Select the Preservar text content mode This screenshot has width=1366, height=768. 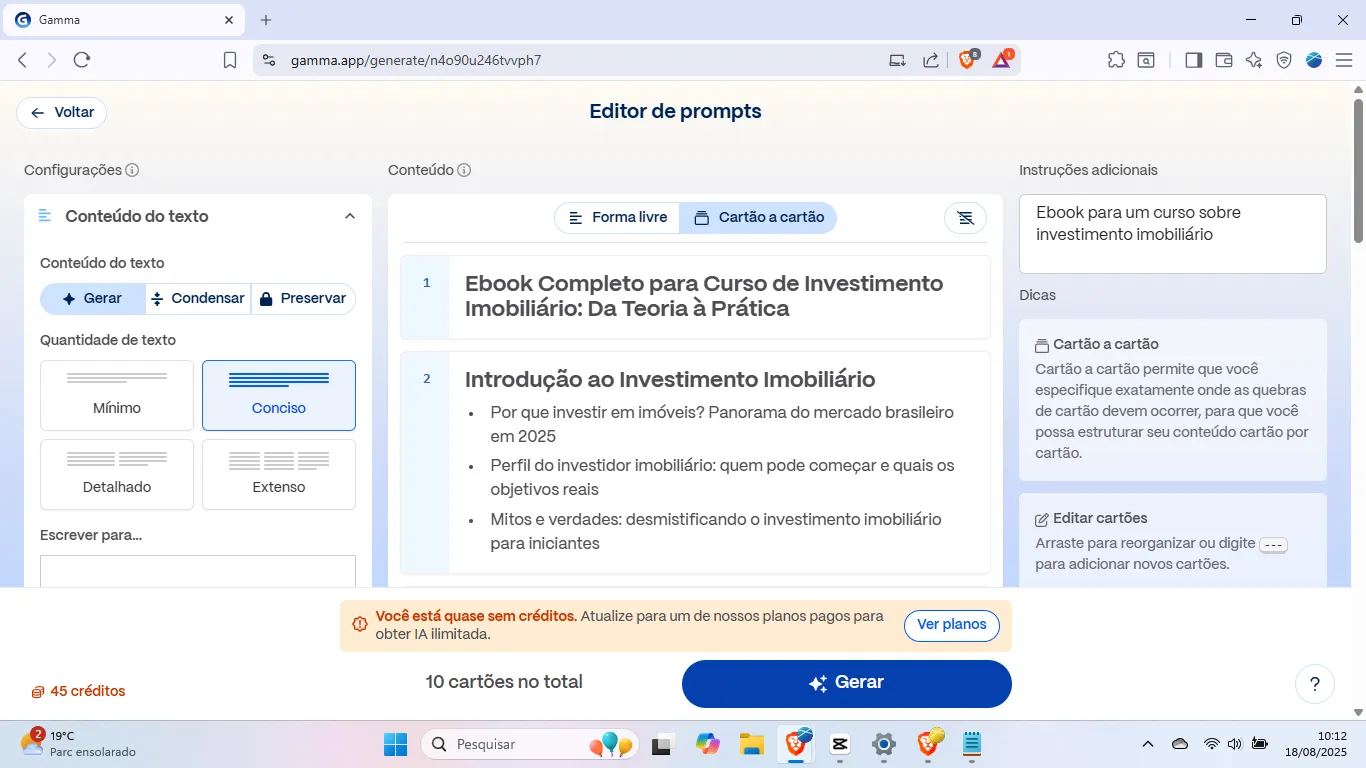[303, 298]
